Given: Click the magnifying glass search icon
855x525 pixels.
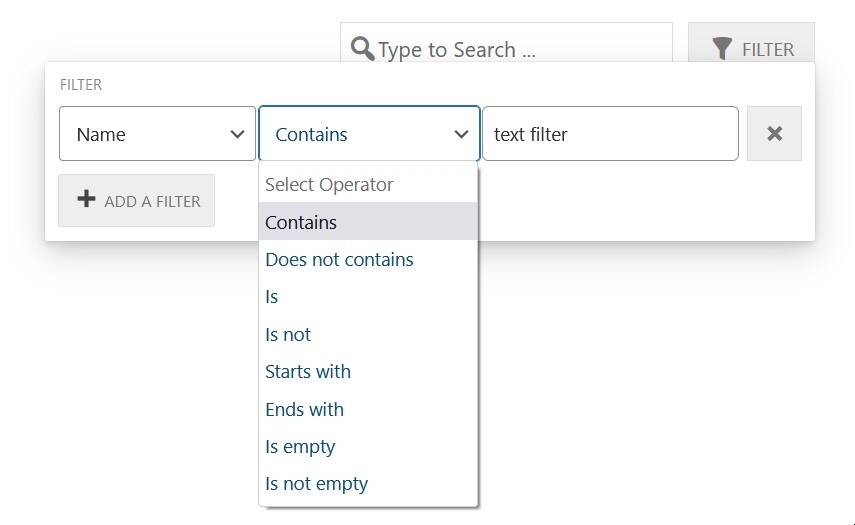Looking at the screenshot, I should (x=363, y=49).
